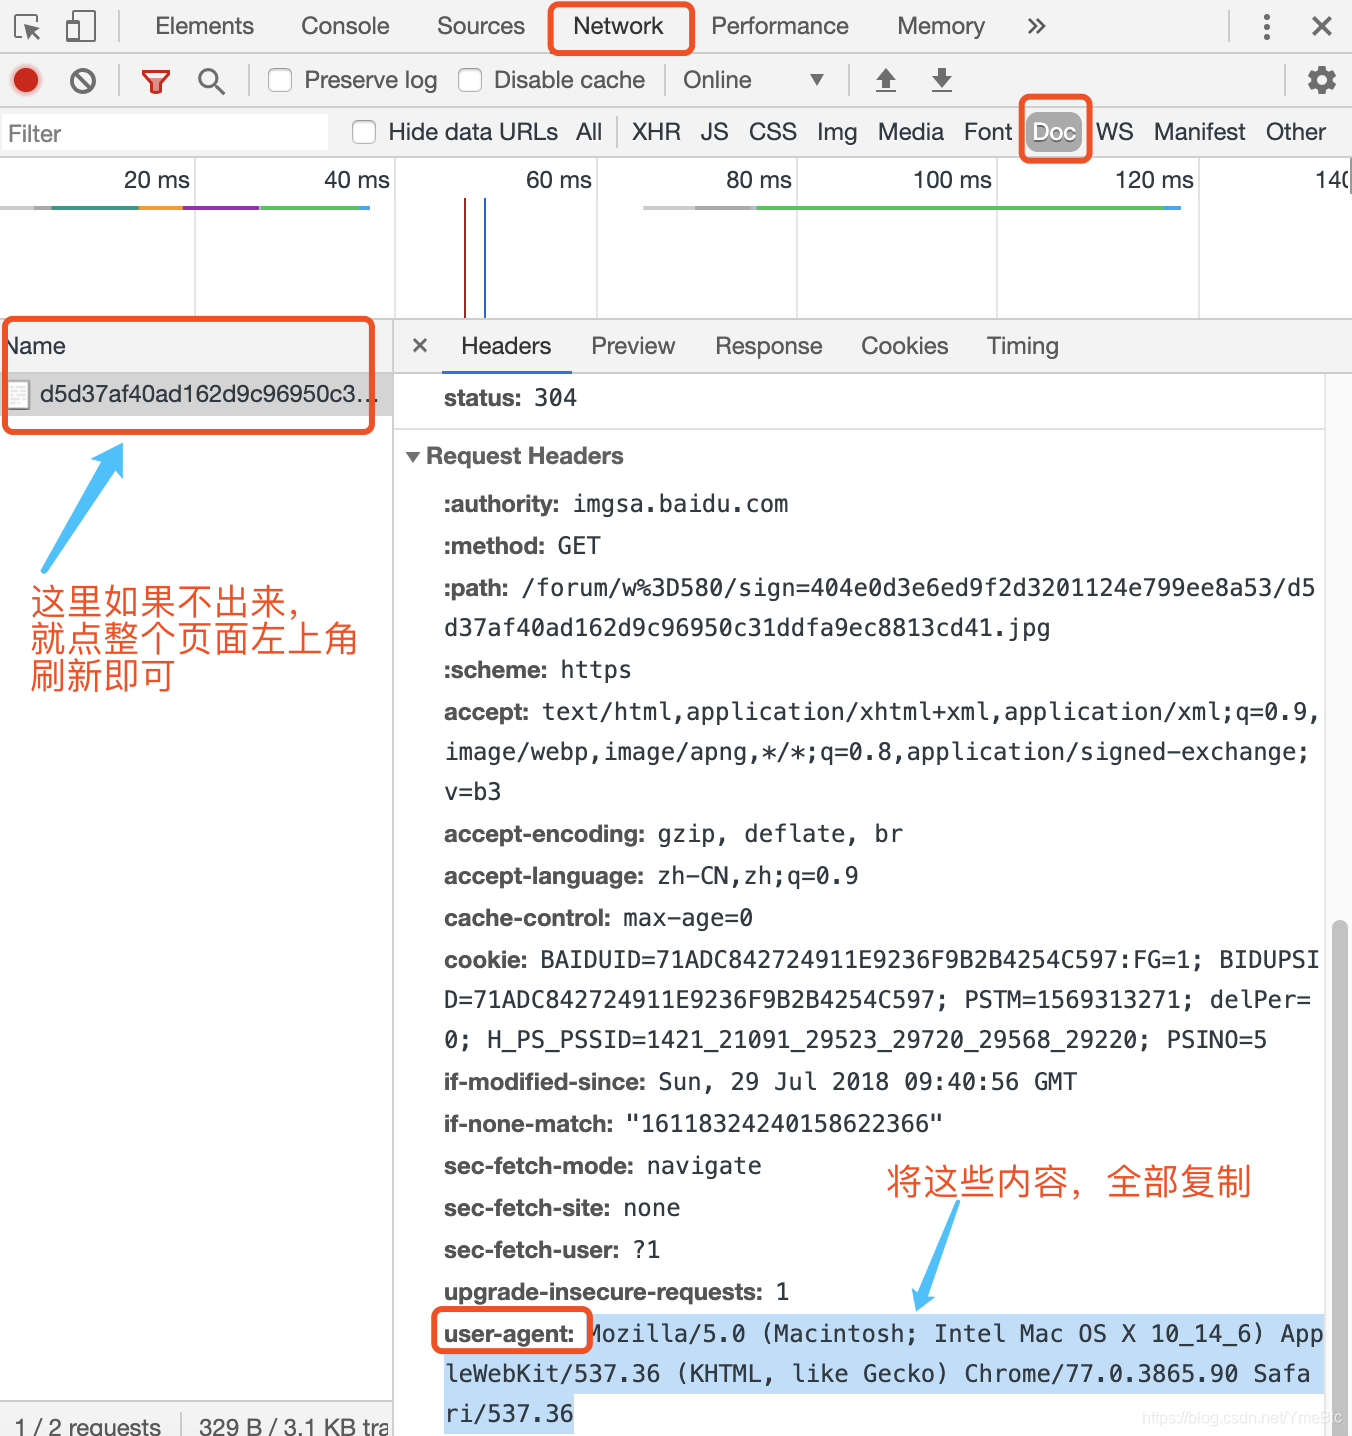Click the :method GET header

pos(522,546)
